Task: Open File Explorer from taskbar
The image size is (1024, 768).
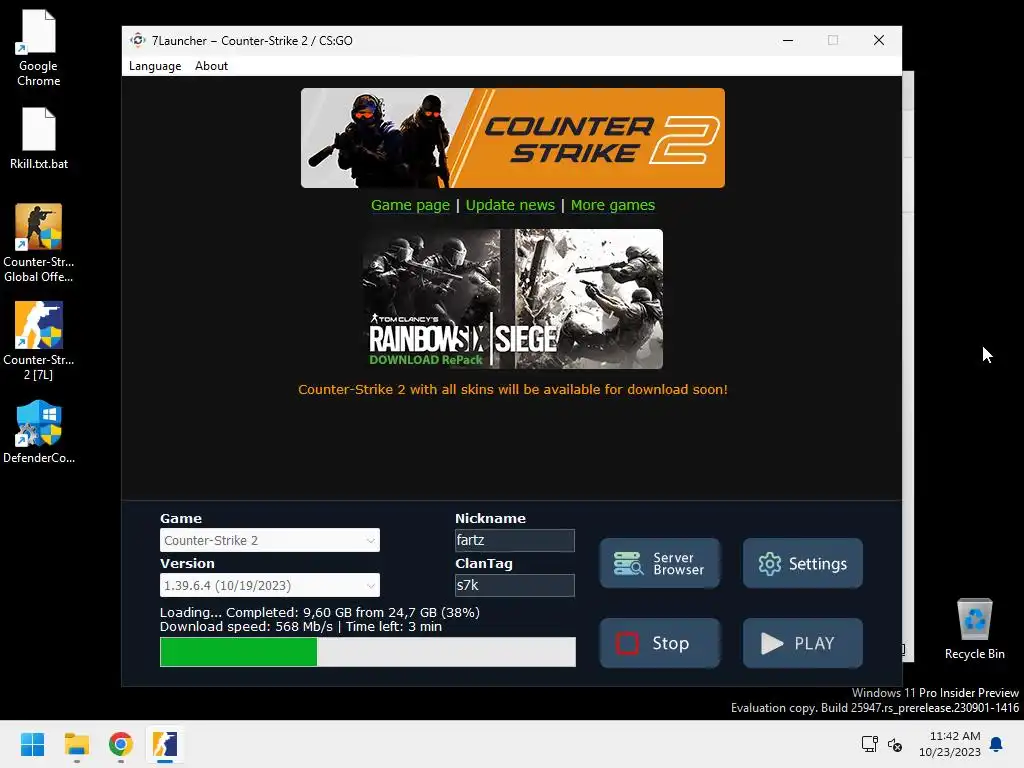Action: point(76,744)
